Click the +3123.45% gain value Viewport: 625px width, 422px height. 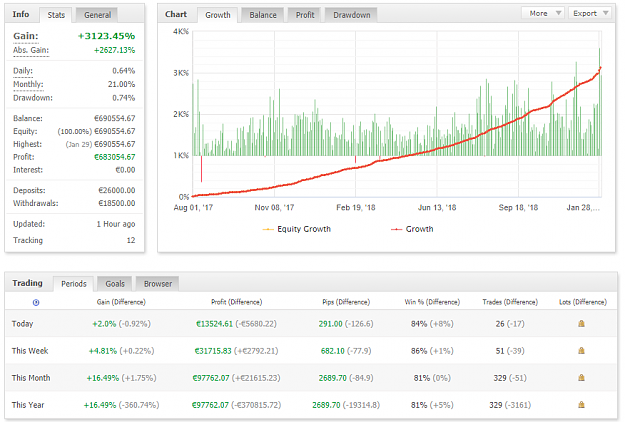106,36
